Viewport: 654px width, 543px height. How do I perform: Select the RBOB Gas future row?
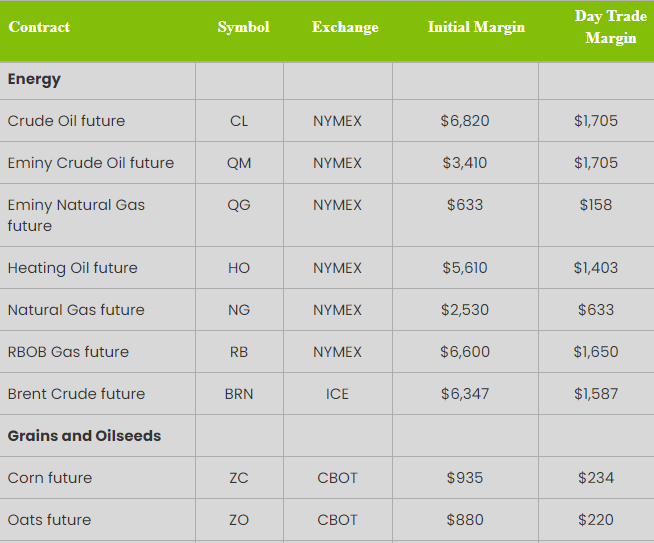(327, 352)
